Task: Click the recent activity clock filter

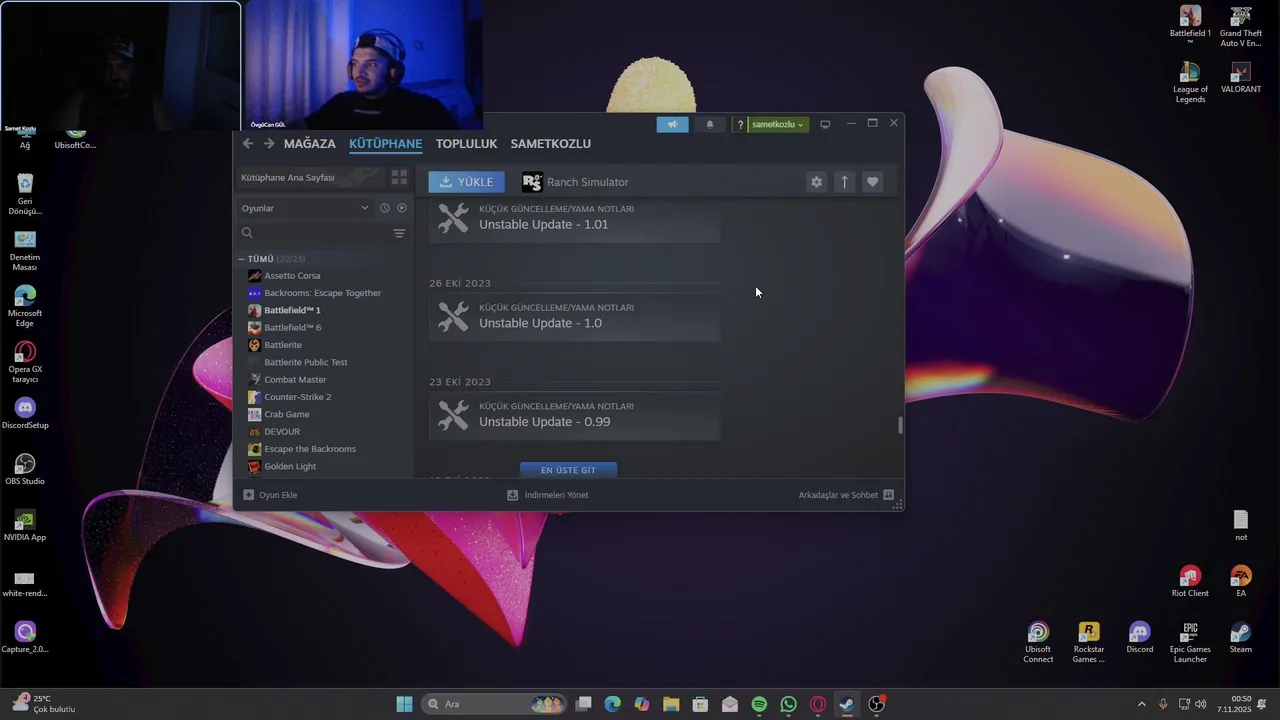Action: 384,208
